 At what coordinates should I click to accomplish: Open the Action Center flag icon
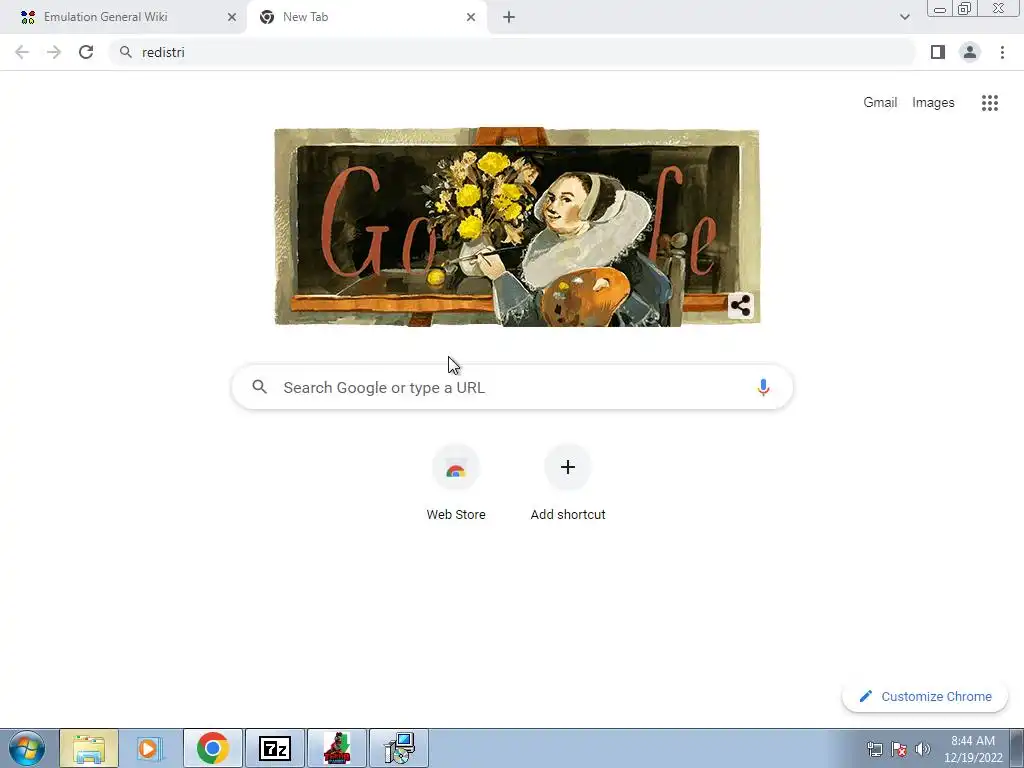[899, 749]
